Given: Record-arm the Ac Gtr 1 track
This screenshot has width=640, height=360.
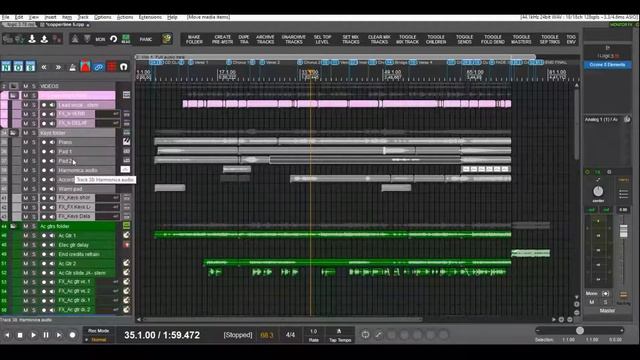Looking at the screenshot, I should click(x=44, y=236).
